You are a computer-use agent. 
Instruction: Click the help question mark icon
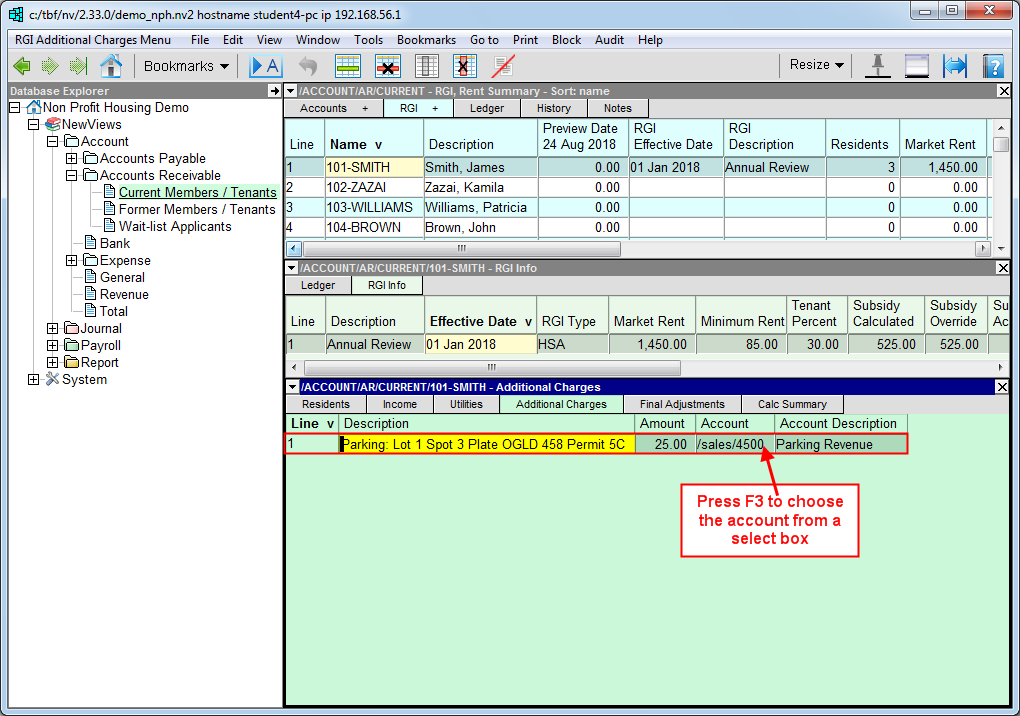tap(992, 66)
